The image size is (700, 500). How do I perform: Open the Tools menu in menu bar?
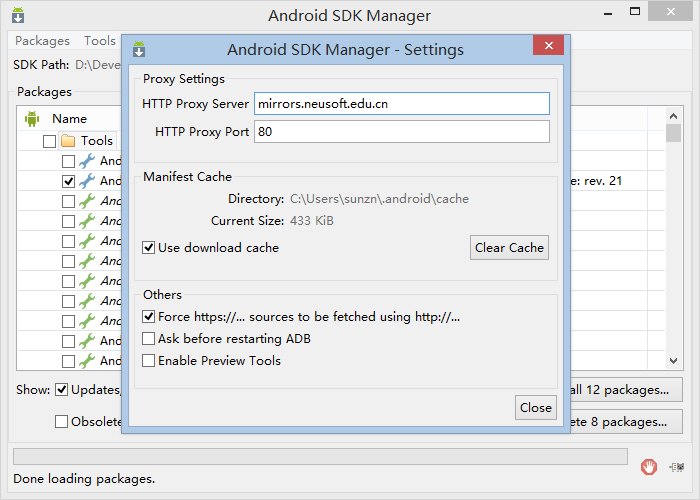click(100, 41)
